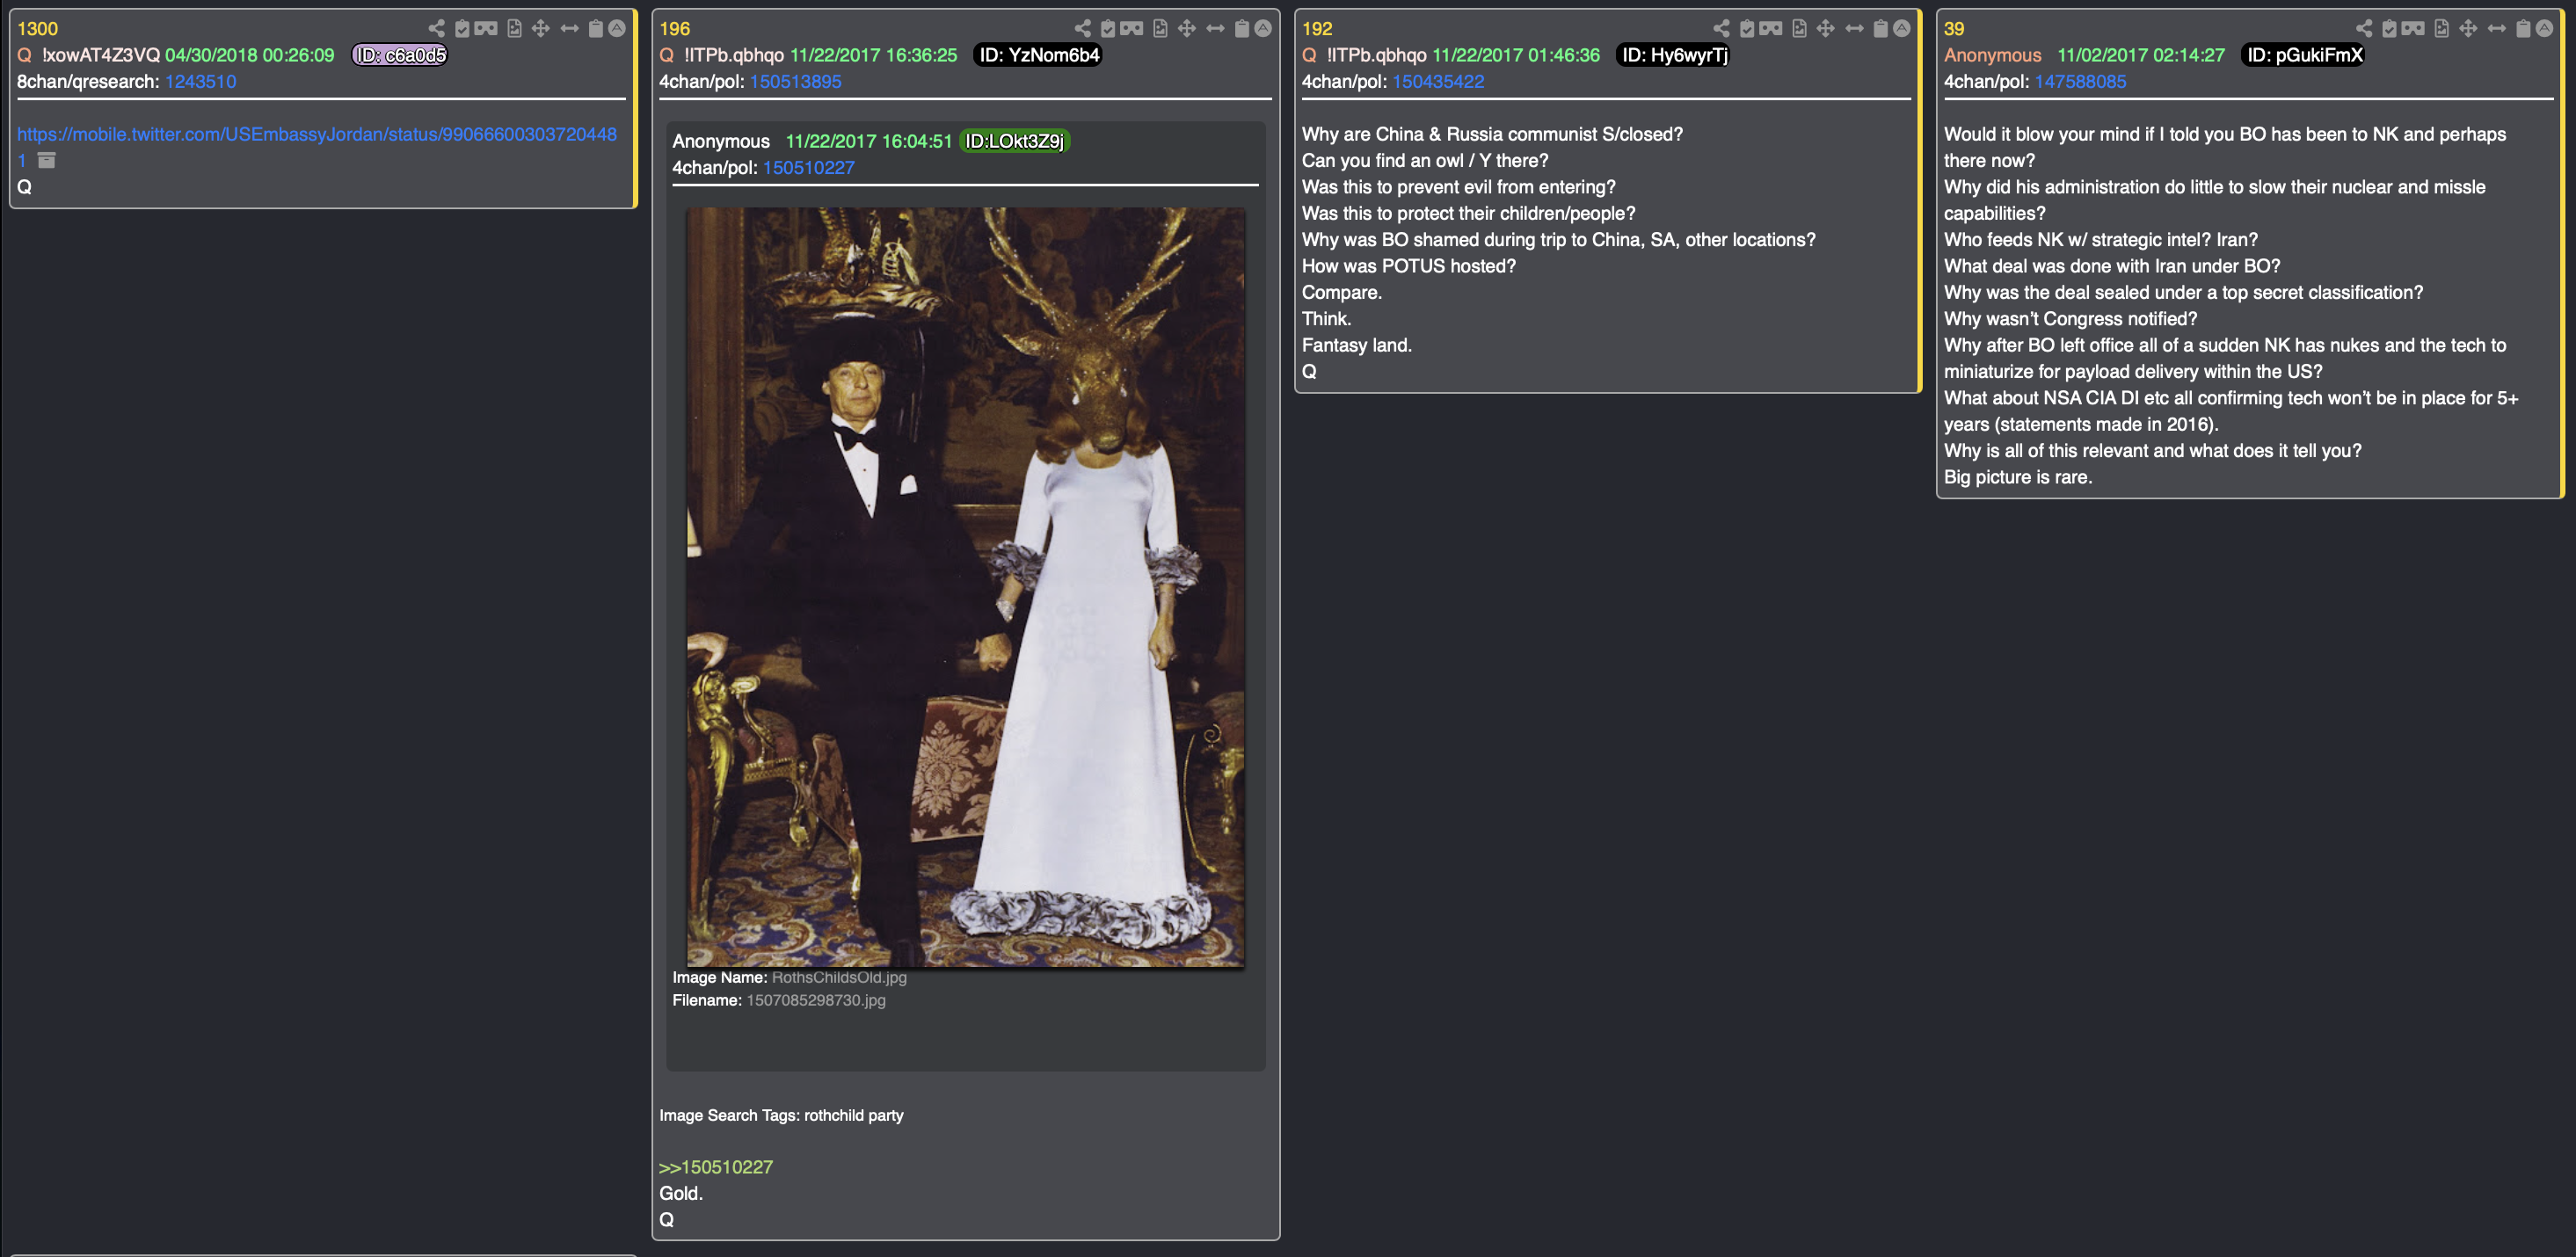Click the clipboard-check icon on post 196
This screenshot has width=2576, height=1257.
coord(1108,28)
